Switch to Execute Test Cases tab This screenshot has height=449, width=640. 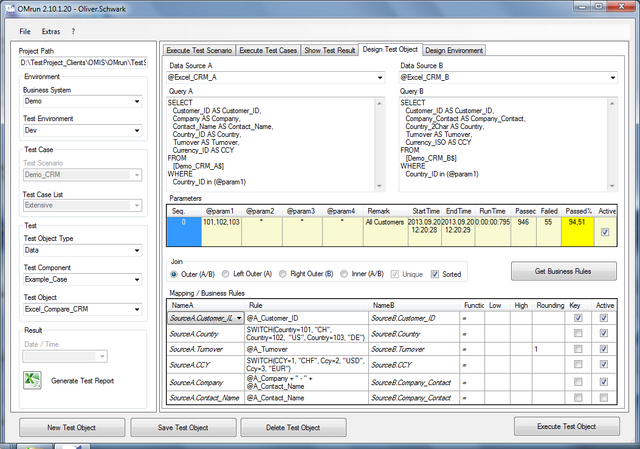click(x=268, y=50)
